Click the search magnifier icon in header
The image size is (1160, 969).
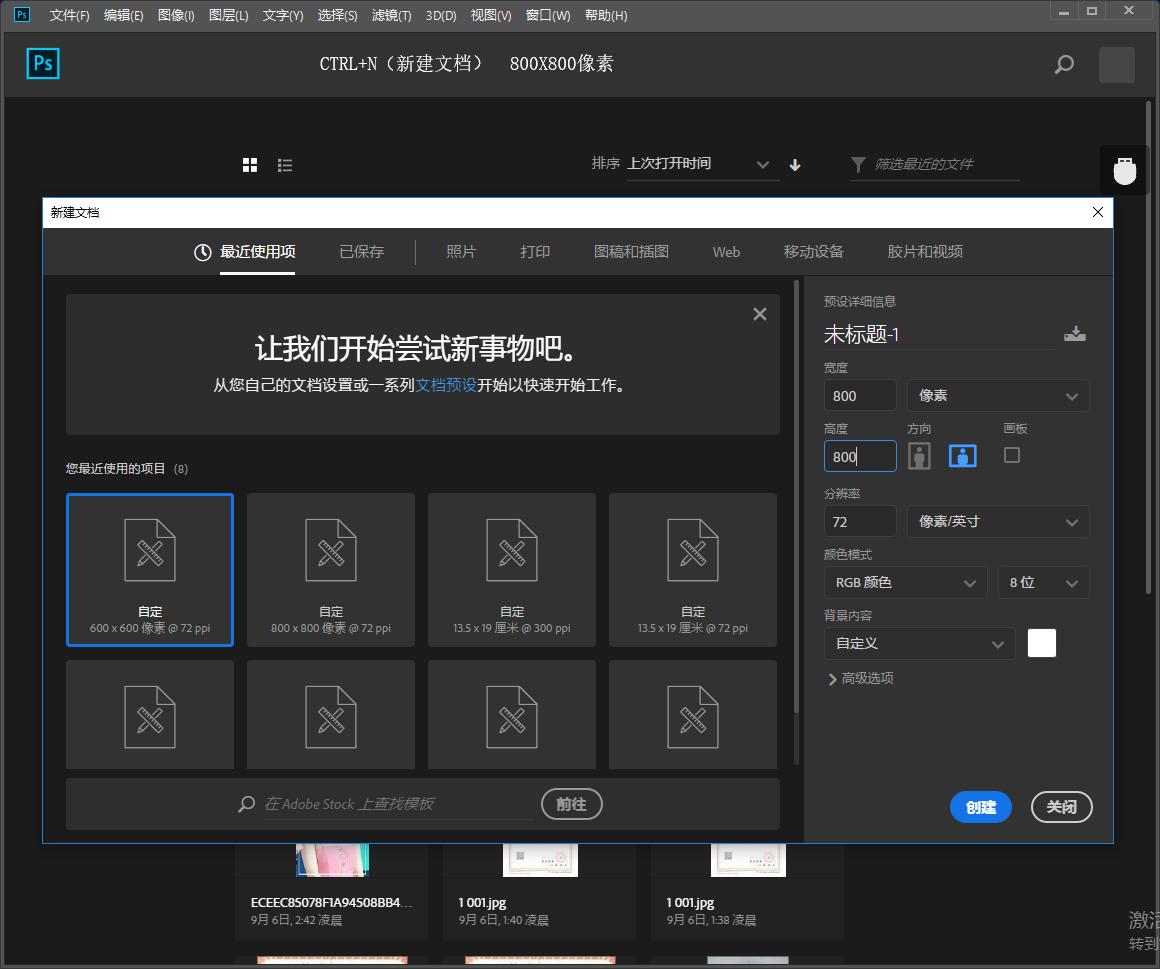[x=1064, y=65]
